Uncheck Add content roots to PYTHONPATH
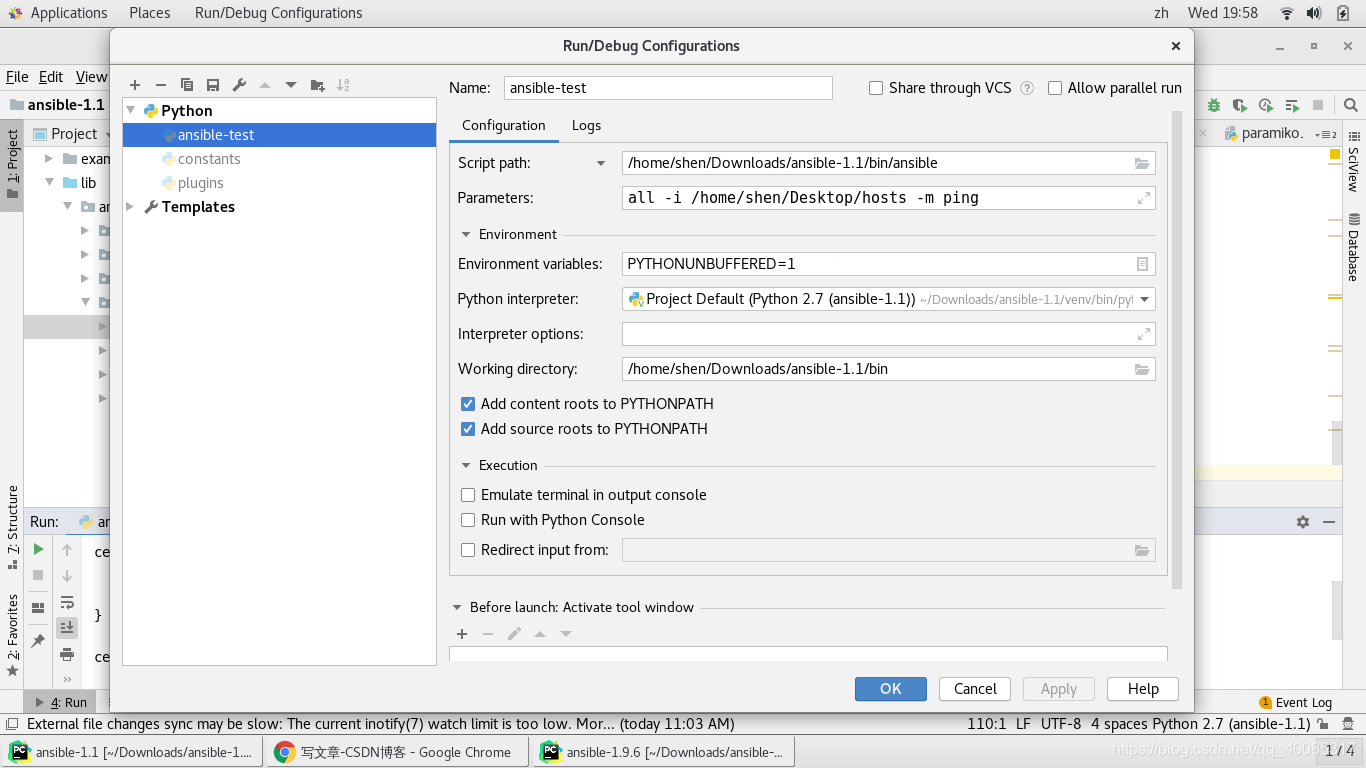1366x768 pixels. (x=468, y=404)
